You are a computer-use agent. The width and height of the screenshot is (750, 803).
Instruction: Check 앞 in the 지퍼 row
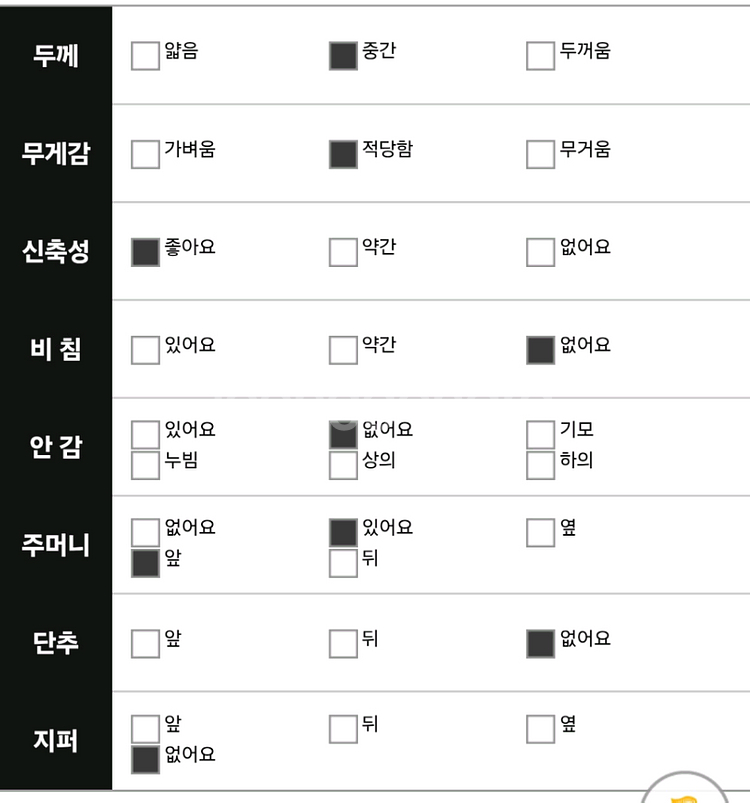tap(145, 728)
